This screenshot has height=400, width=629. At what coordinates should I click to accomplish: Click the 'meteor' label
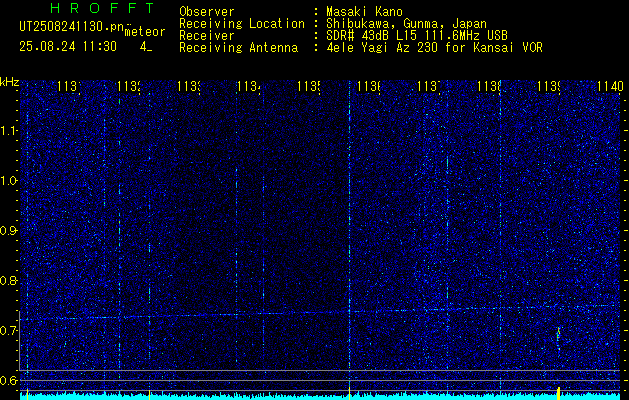click(145, 32)
